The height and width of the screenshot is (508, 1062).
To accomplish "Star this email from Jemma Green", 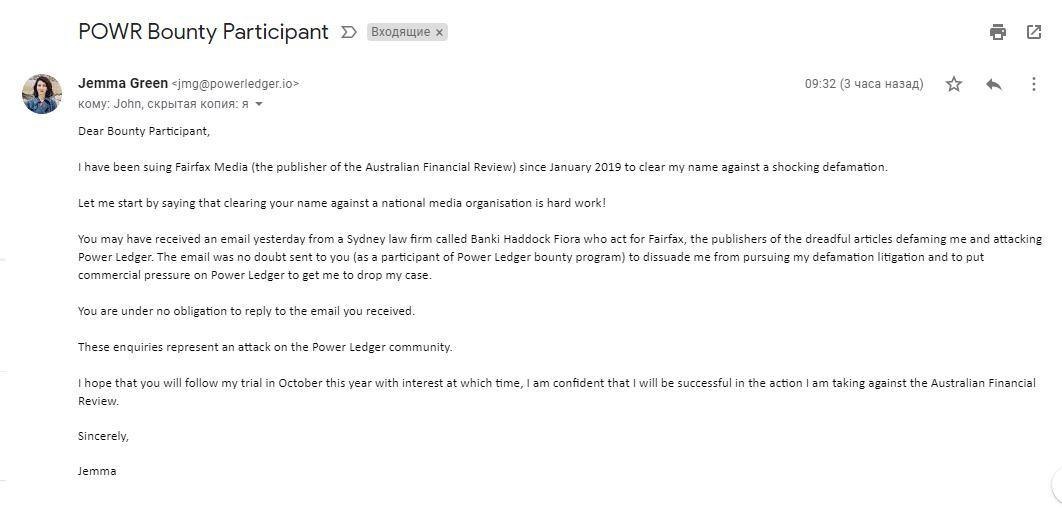I will tap(954, 84).
